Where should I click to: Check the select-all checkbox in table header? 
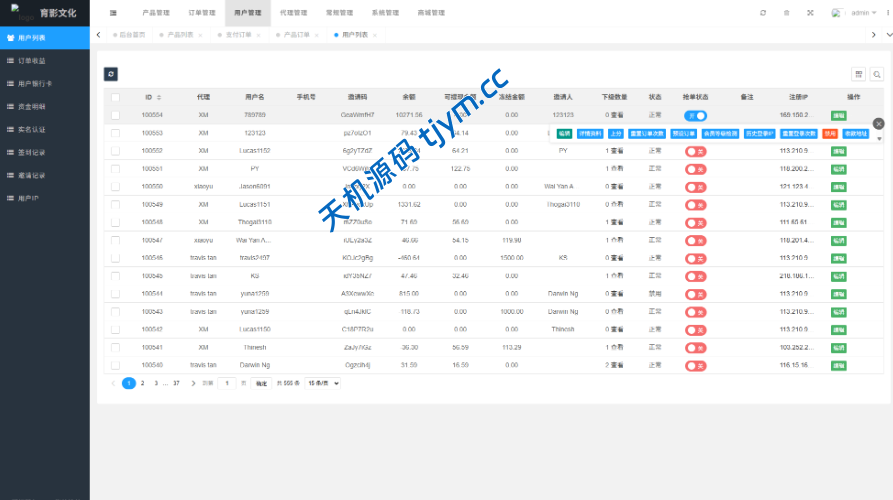(115, 97)
